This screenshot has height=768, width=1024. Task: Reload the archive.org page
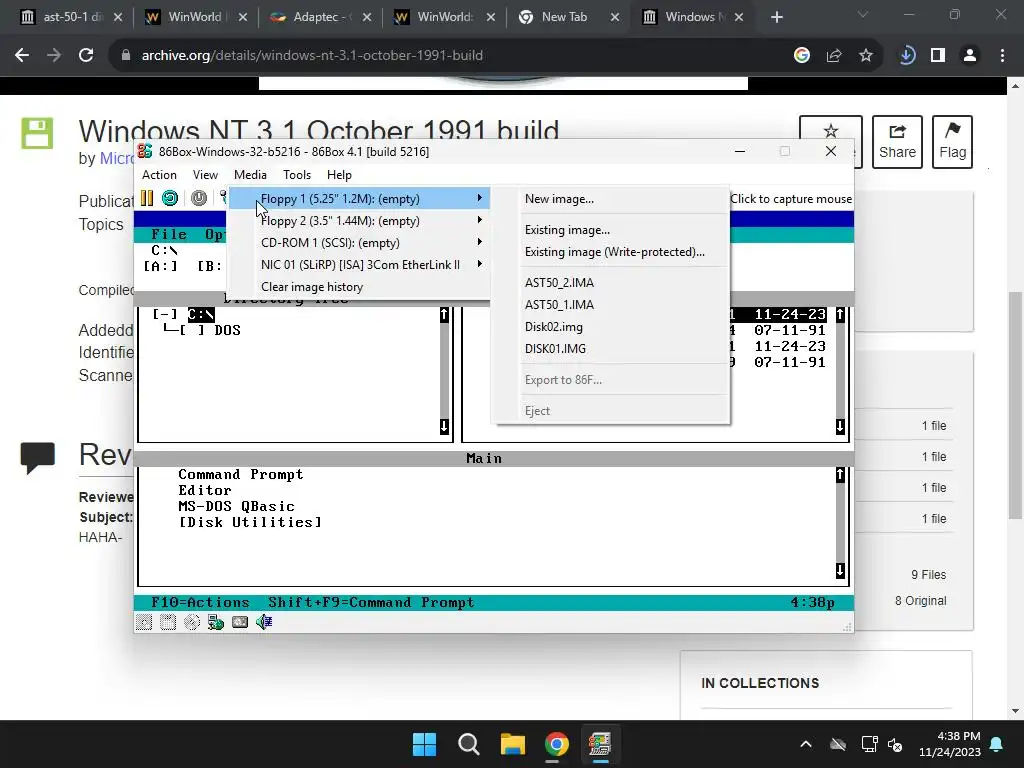coord(86,56)
